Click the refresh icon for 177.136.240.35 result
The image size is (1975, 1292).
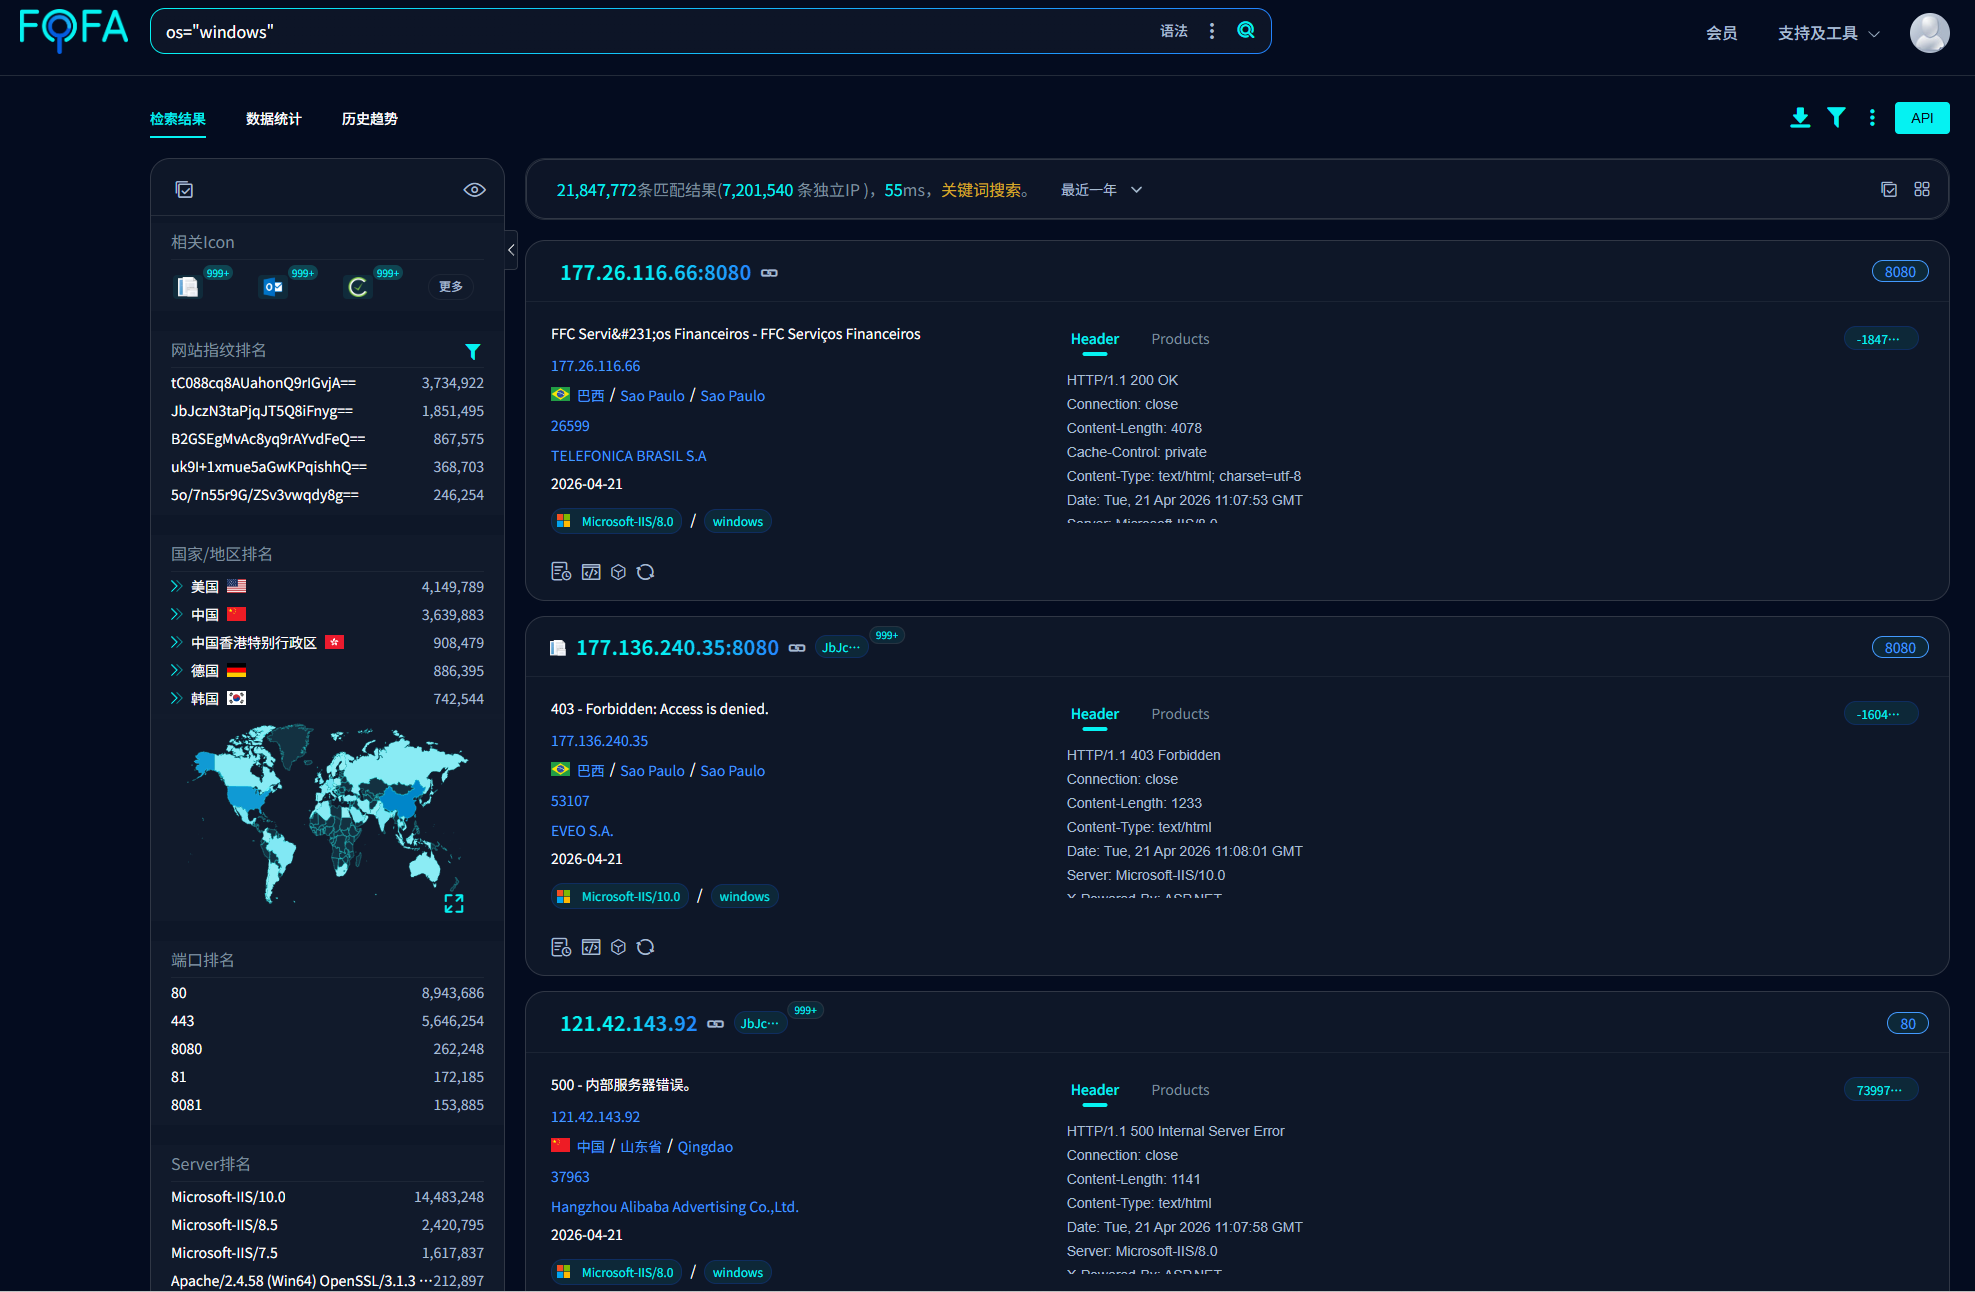coord(646,947)
